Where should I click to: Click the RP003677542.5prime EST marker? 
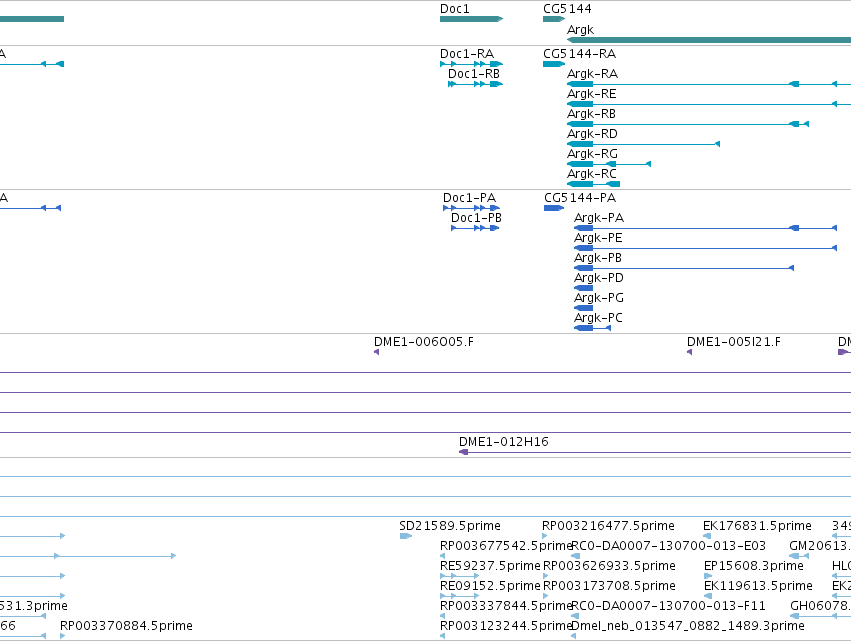click(x=442, y=556)
